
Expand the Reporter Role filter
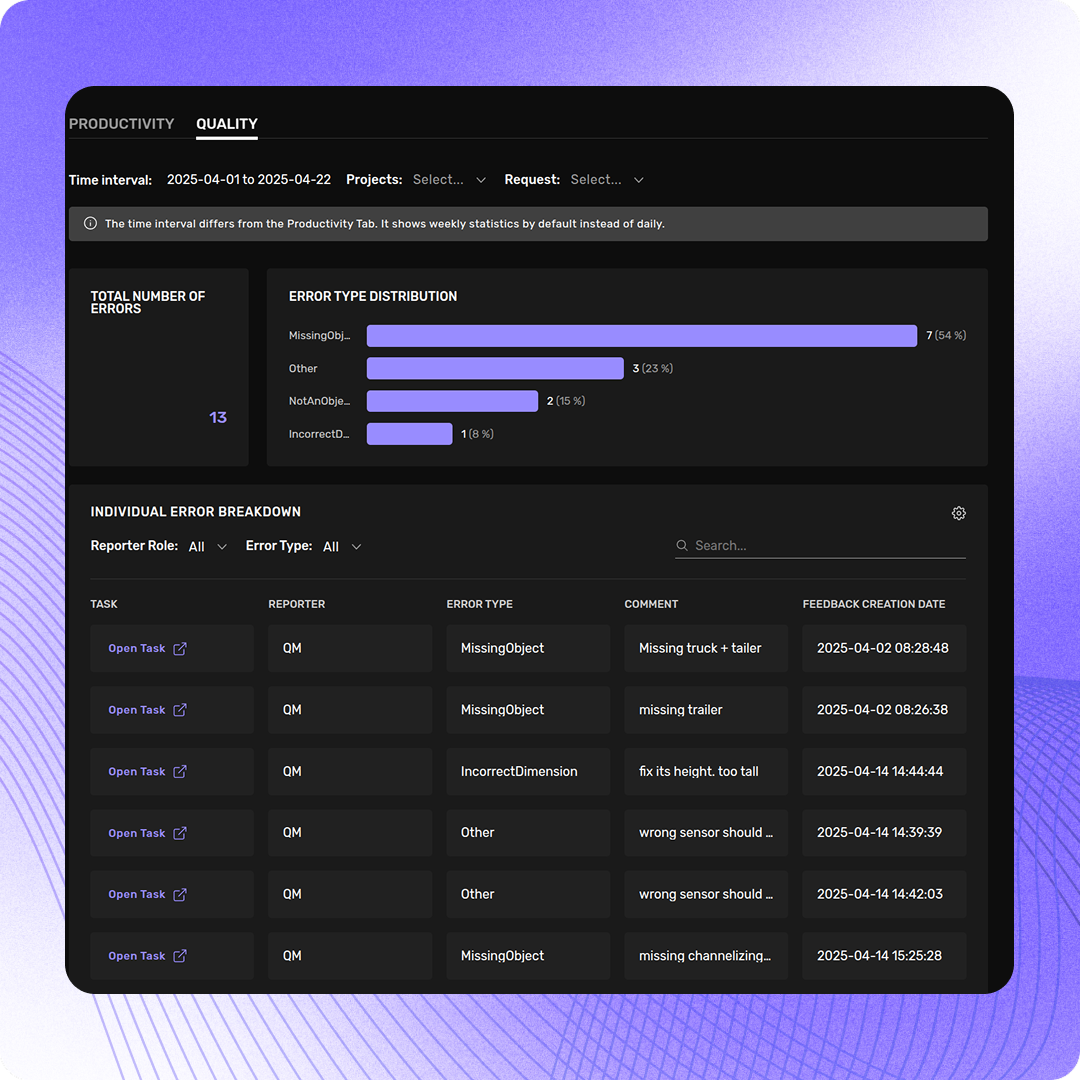click(x=206, y=546)
